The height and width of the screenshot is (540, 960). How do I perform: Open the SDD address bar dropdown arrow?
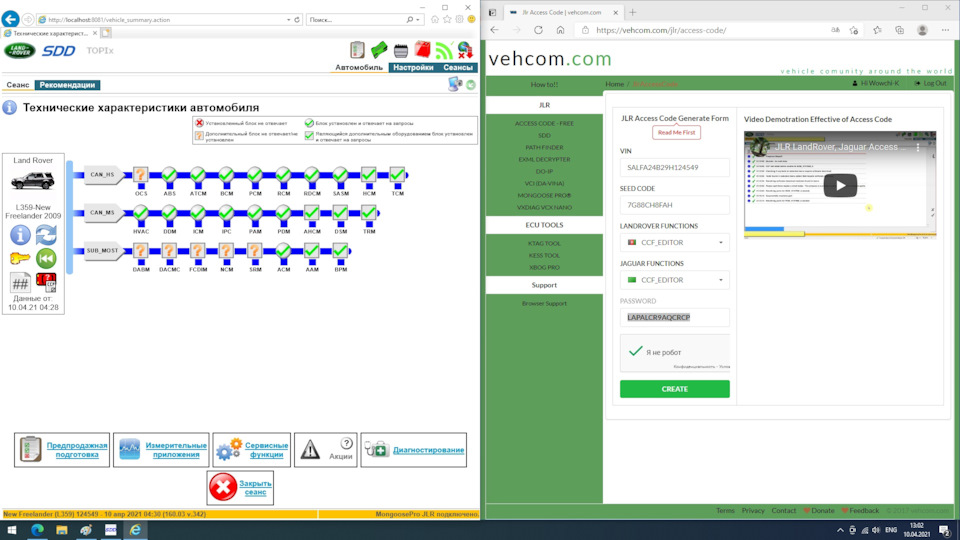coord(288,20)
